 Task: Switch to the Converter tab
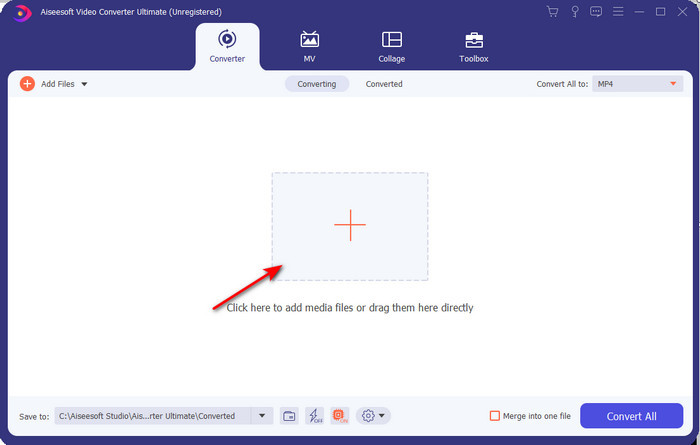[227, 46]
